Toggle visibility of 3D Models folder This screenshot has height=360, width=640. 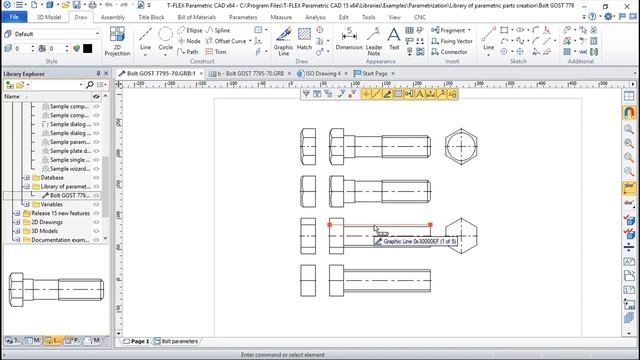pos(96,231)
